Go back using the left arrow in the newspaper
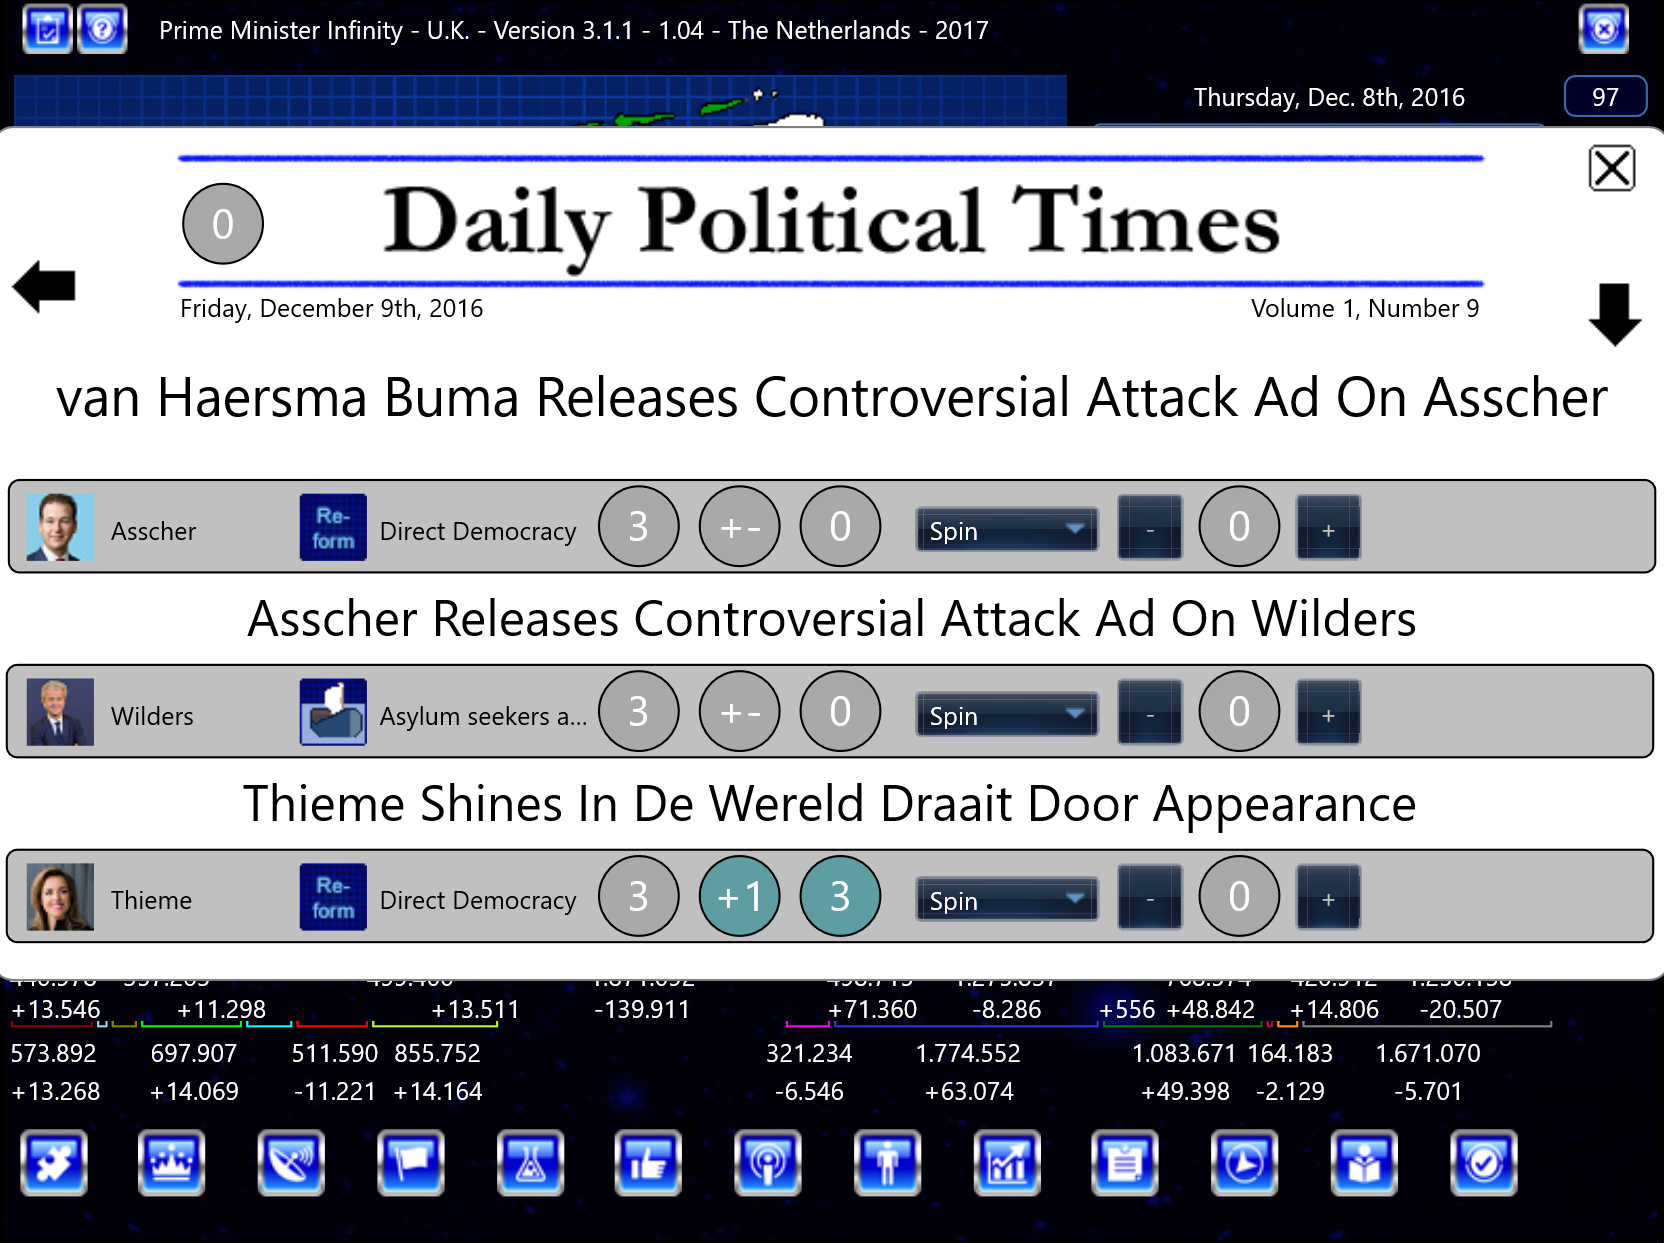 tap(44, 288)
